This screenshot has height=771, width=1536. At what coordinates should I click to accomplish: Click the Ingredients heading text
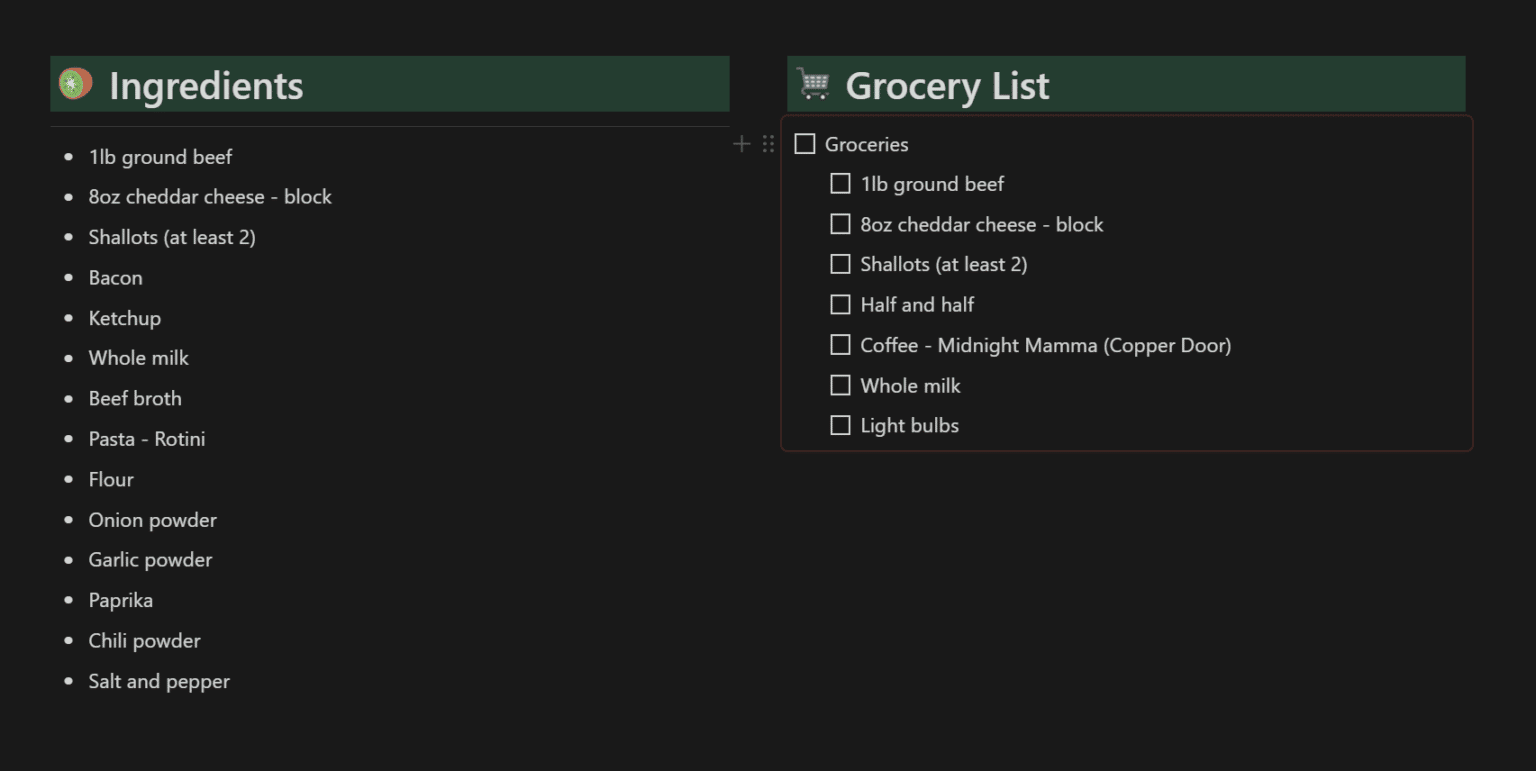coord(206,86)
